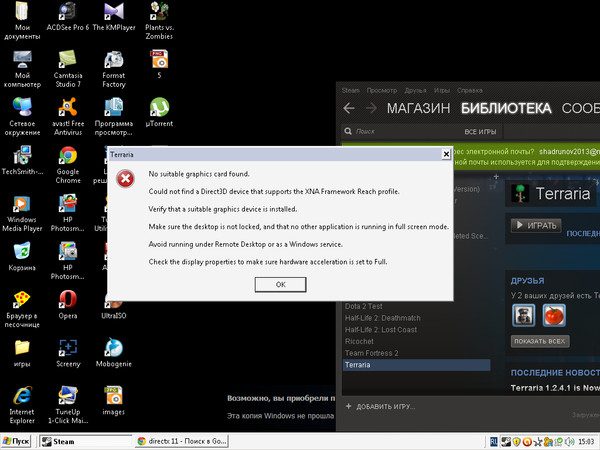Screen dimensions: 600x450
Task: Open the tomato avatar friend in Steam
Action: [554, 315]
